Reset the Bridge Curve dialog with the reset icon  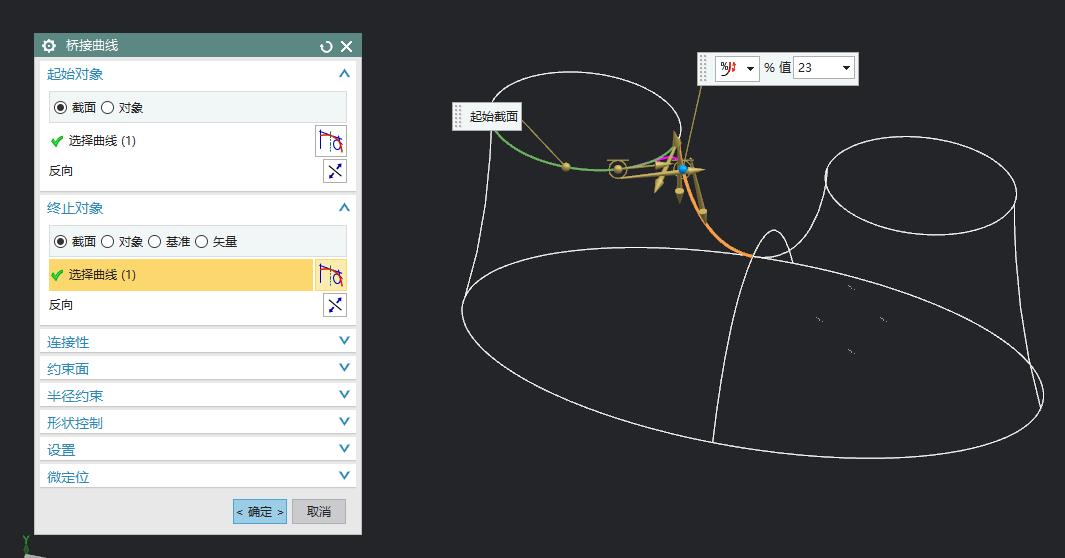pyautogui.click(x=326, y=47)
